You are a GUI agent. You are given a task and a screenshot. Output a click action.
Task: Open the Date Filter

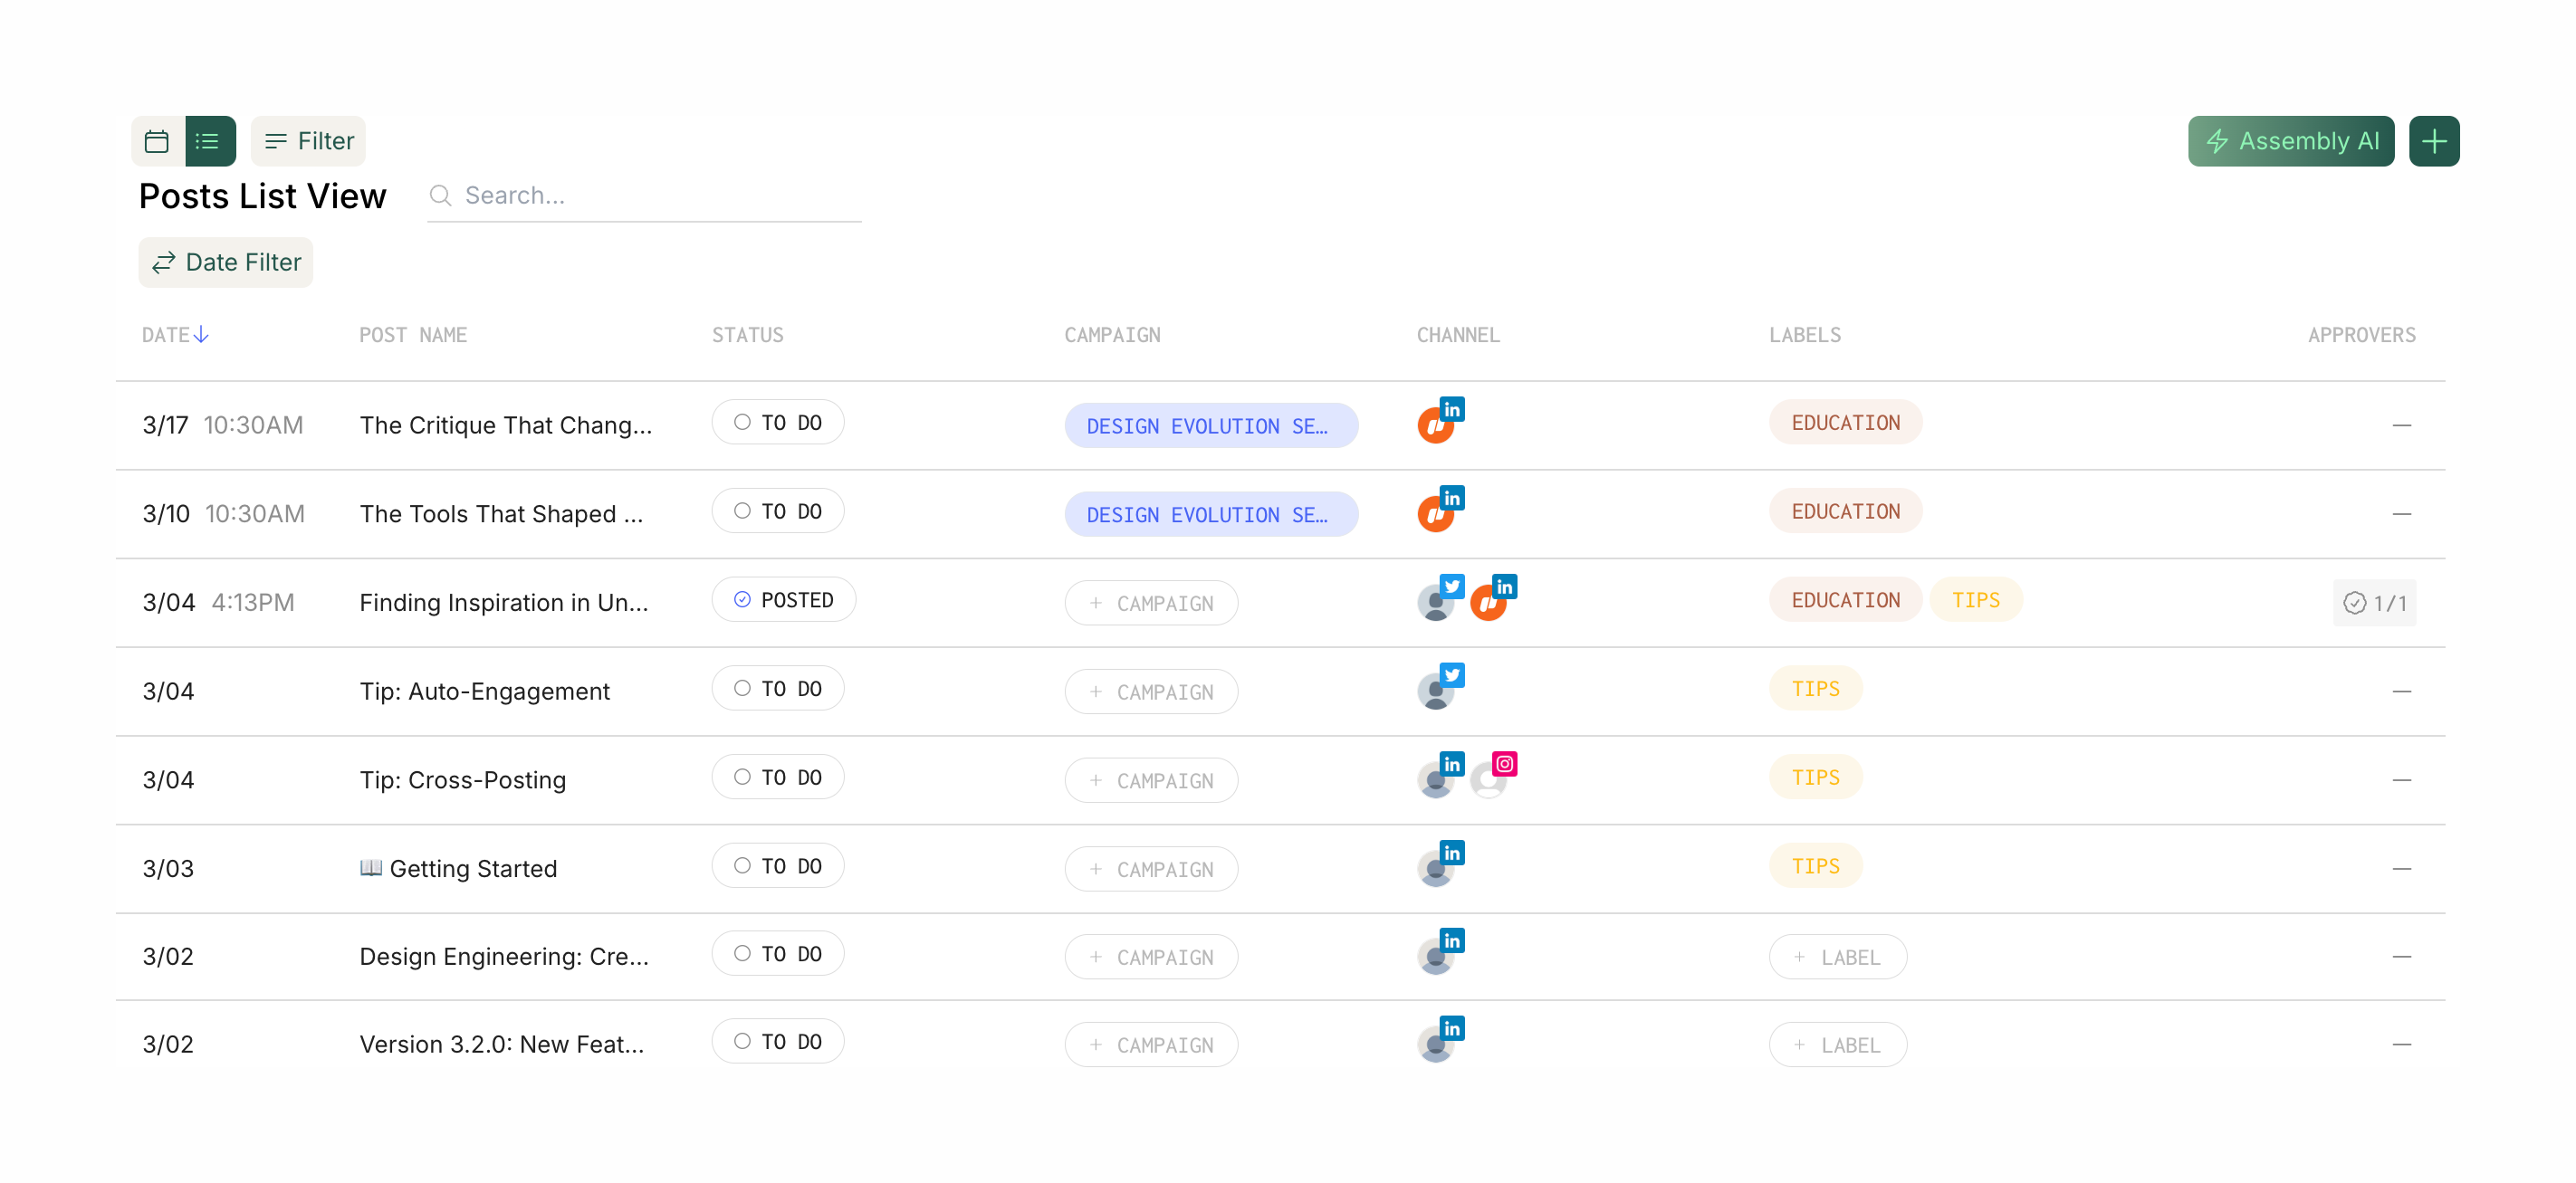226,262
